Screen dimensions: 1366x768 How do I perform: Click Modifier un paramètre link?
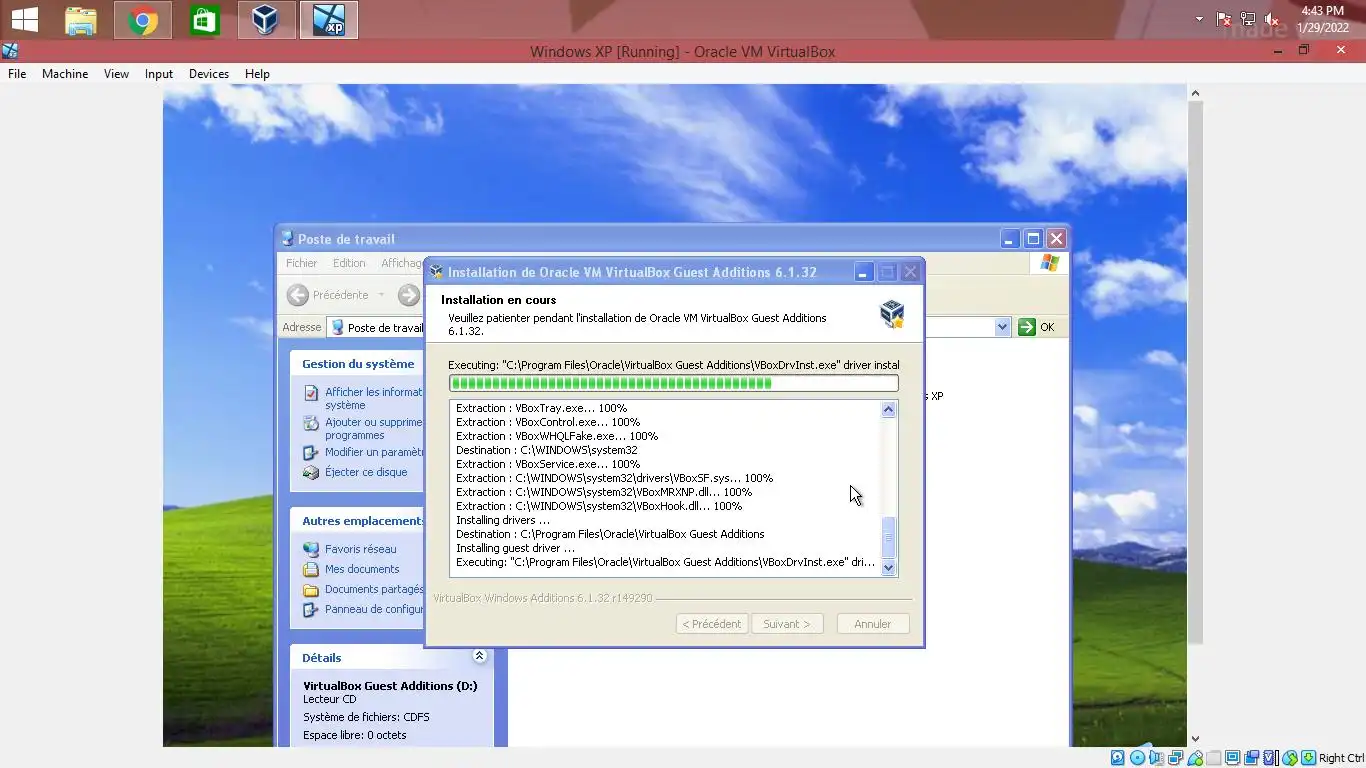point(374,452)
